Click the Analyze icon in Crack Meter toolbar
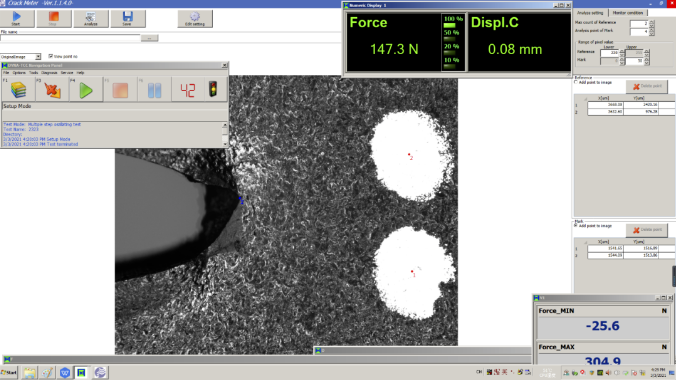The image size is (678, 383). coord(90,18)
